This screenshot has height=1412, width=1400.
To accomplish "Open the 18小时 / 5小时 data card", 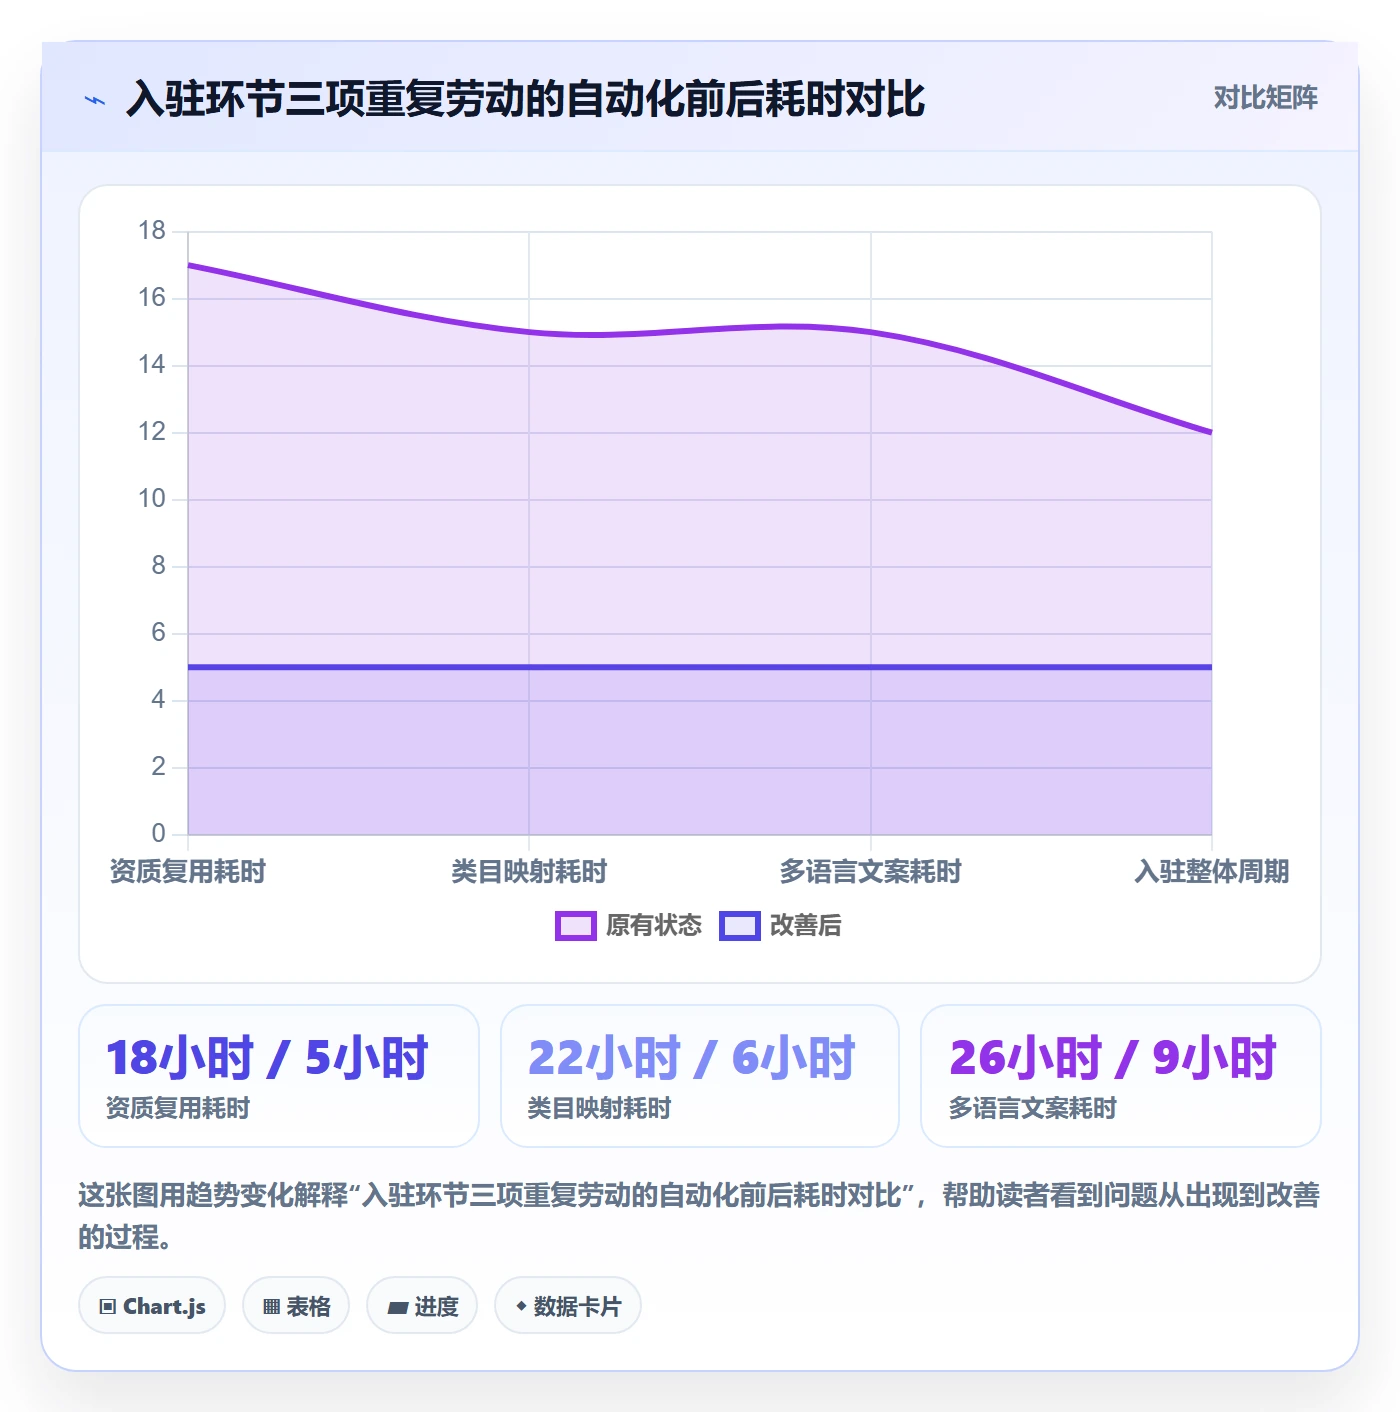I will [279, 1076].
